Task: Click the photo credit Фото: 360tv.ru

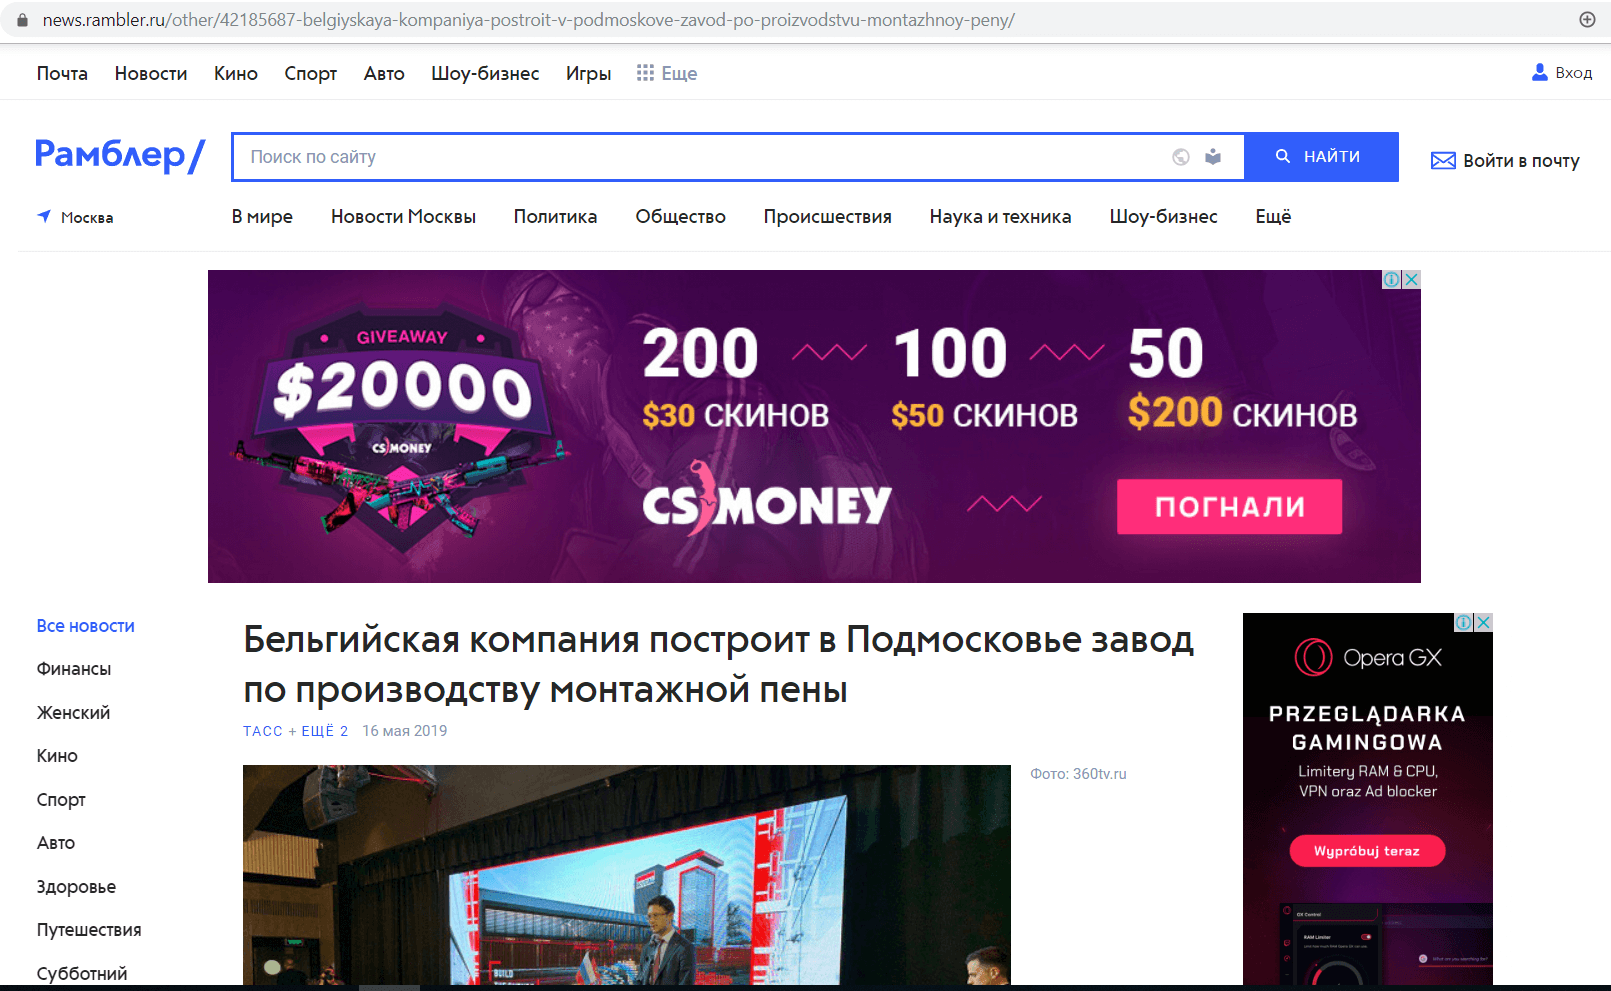Action: coord(1078,774)
